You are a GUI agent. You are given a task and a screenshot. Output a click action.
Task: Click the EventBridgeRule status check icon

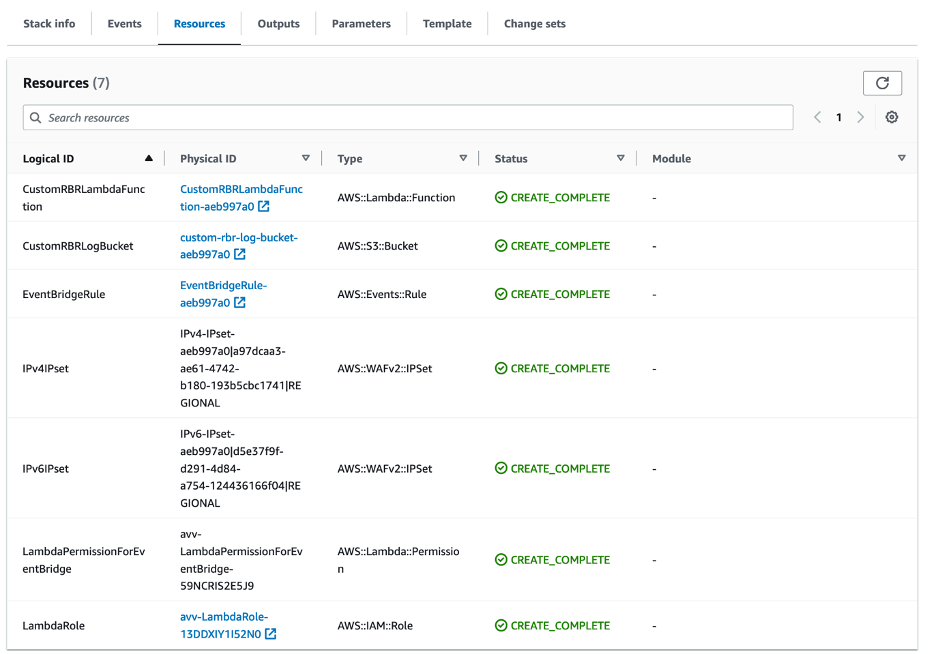(x=501, y=294)
